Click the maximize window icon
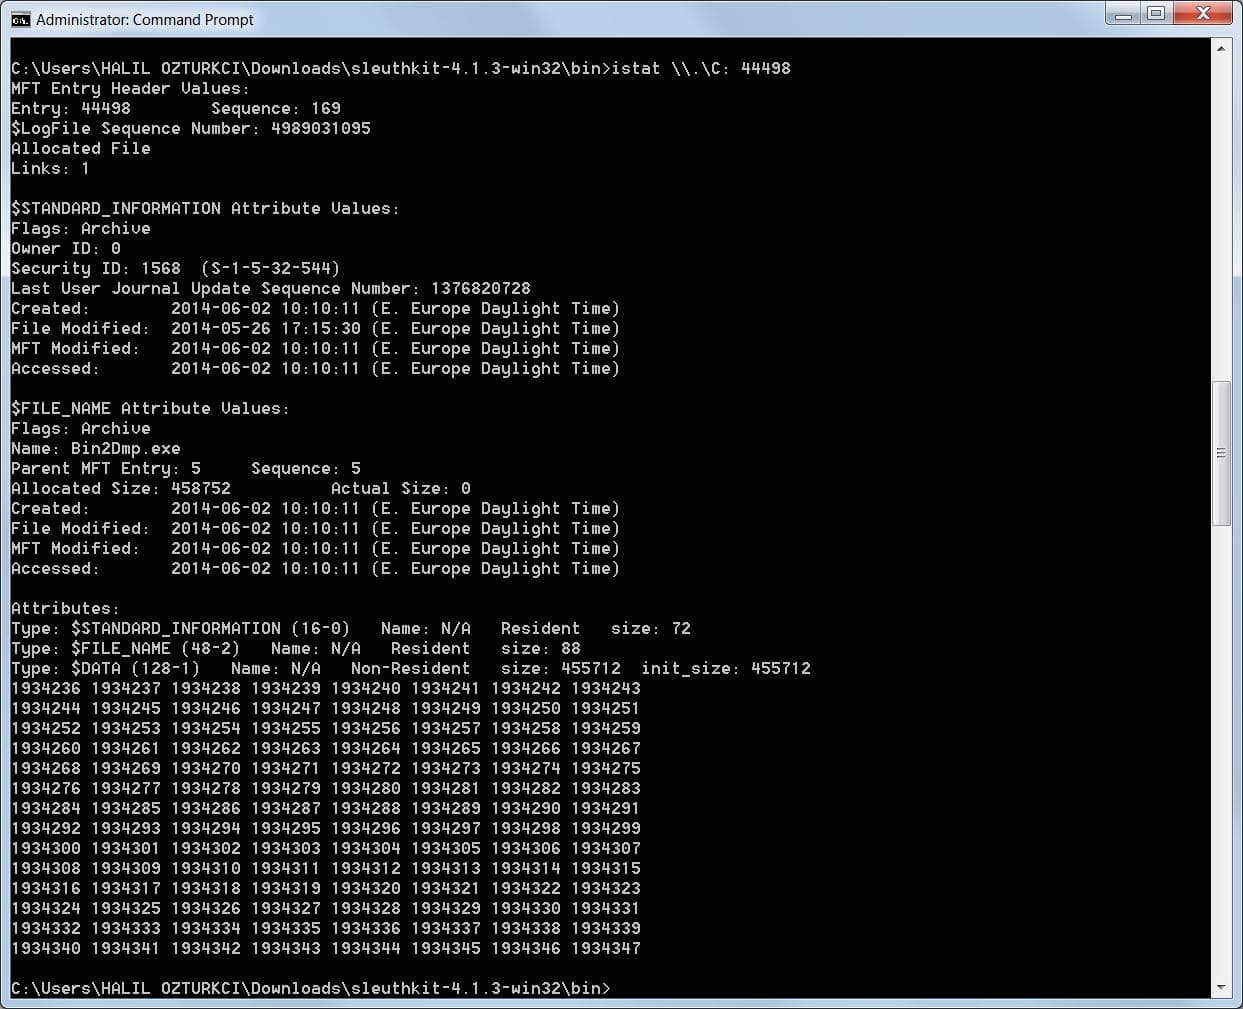This screenshot has height=1009, width=1243. 1158,14
